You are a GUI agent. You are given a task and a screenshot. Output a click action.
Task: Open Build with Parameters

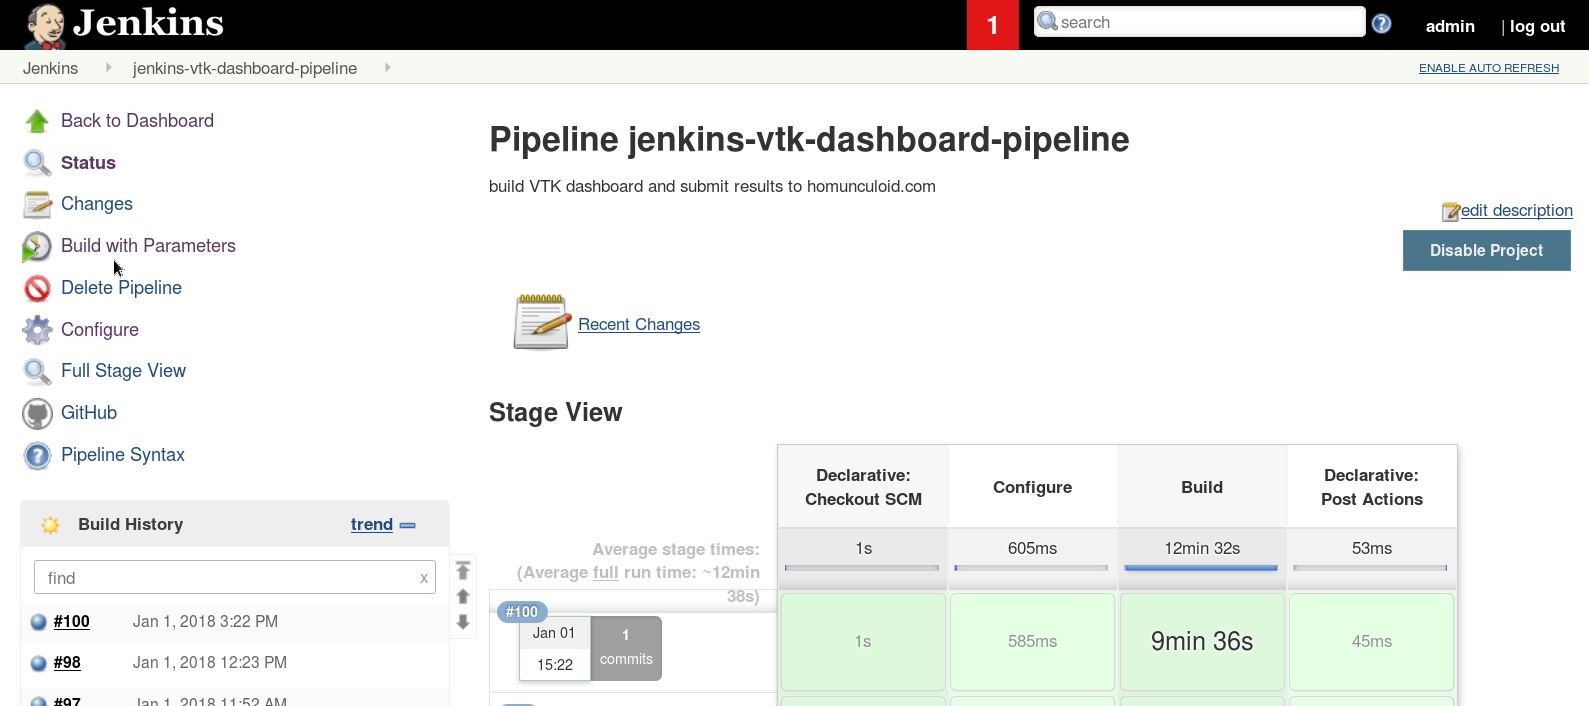coord(148,246)
